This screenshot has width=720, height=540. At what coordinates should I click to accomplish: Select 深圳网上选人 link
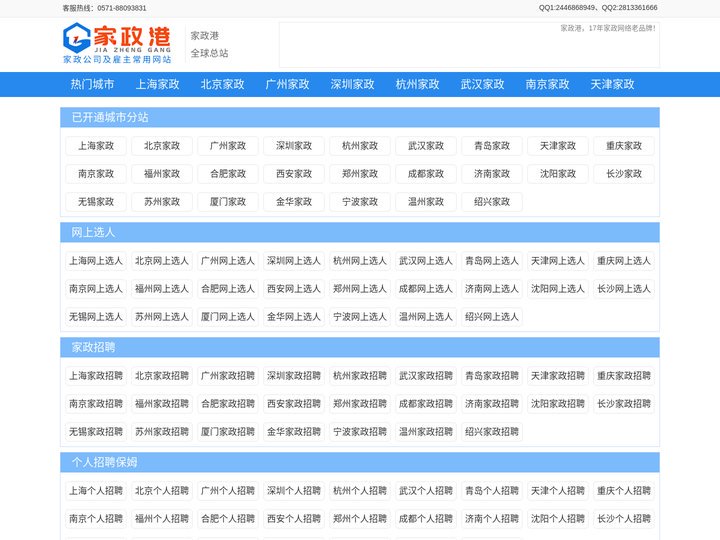click(294, 261)
